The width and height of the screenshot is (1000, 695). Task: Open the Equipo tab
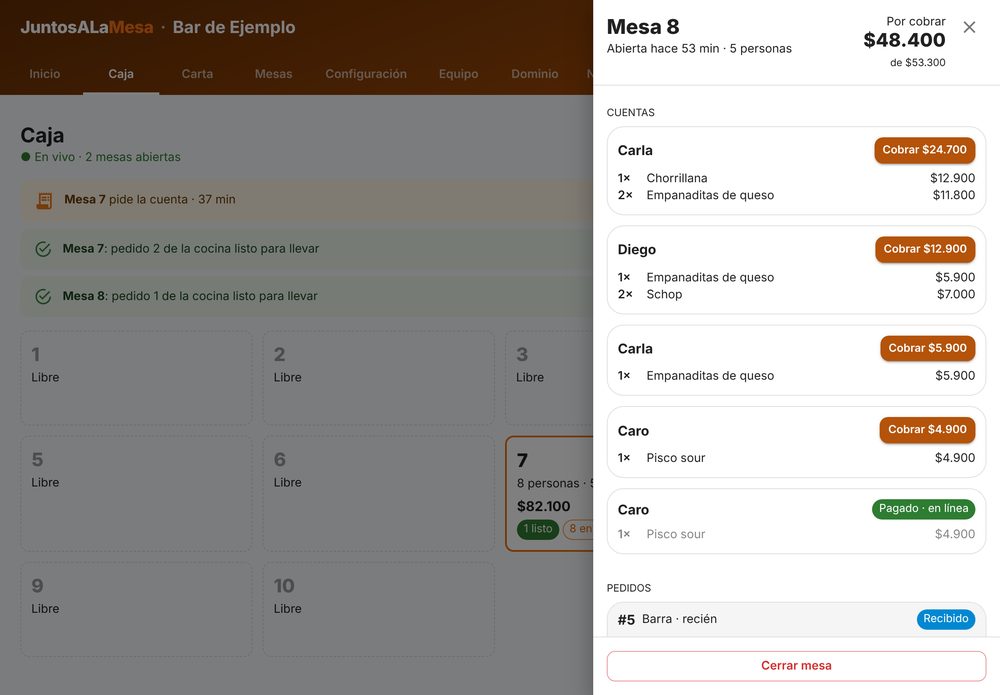[x=459, y=74]
